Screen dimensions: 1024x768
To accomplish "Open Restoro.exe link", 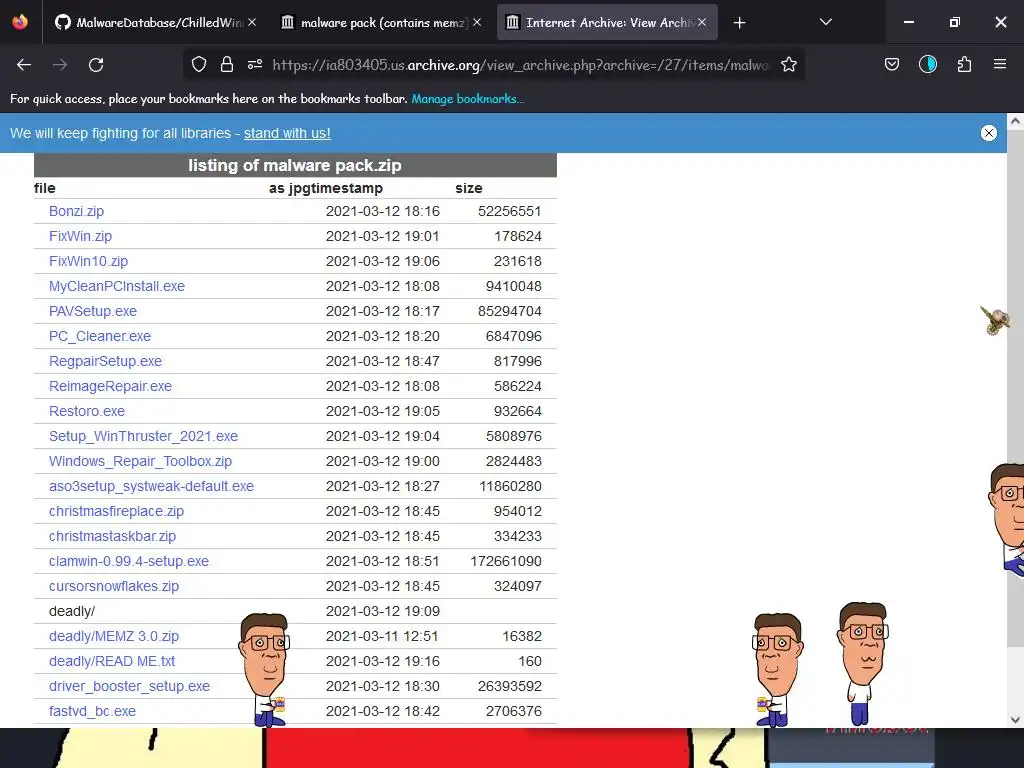I will 87,411.
